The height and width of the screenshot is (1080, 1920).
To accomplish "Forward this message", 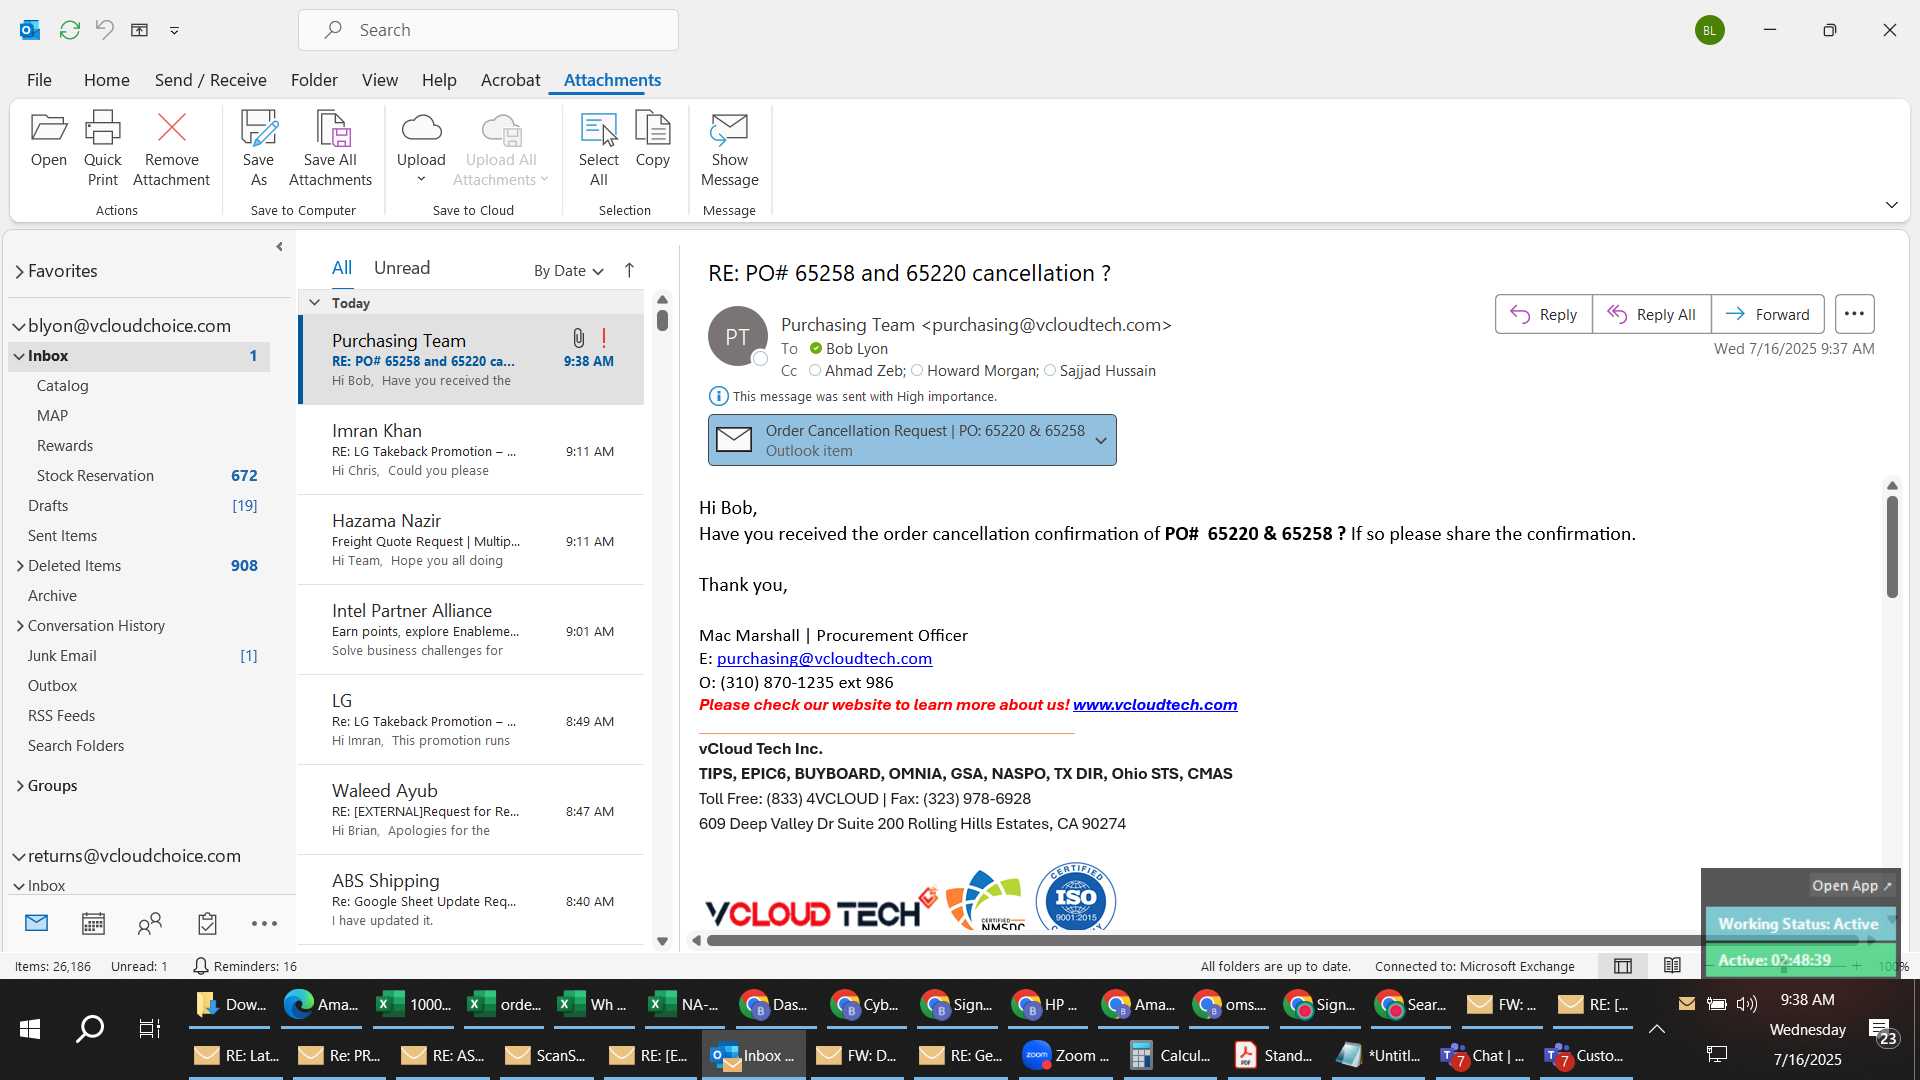I will (1767, 314).
